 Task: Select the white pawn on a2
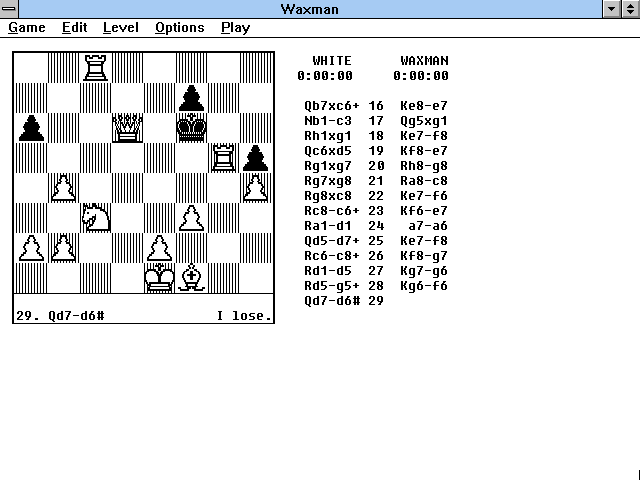tap(31, 248)
